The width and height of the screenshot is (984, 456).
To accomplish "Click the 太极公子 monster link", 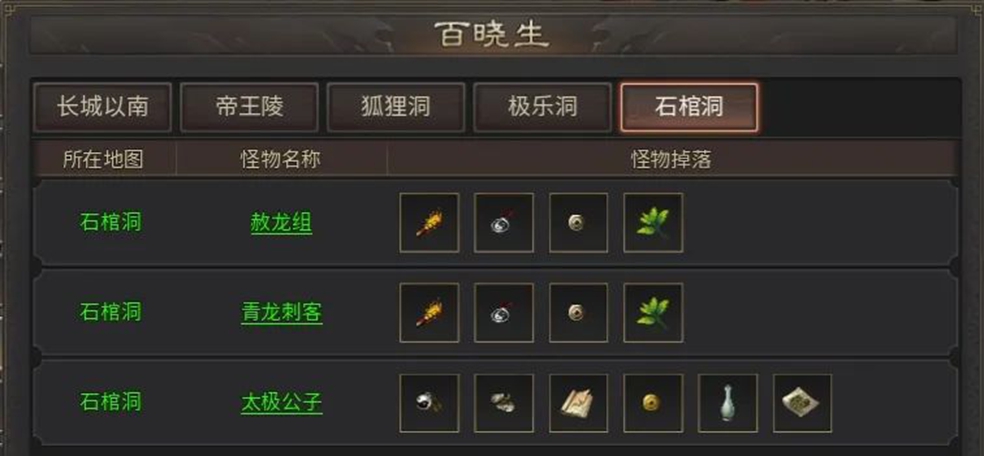I will point(282,402).
